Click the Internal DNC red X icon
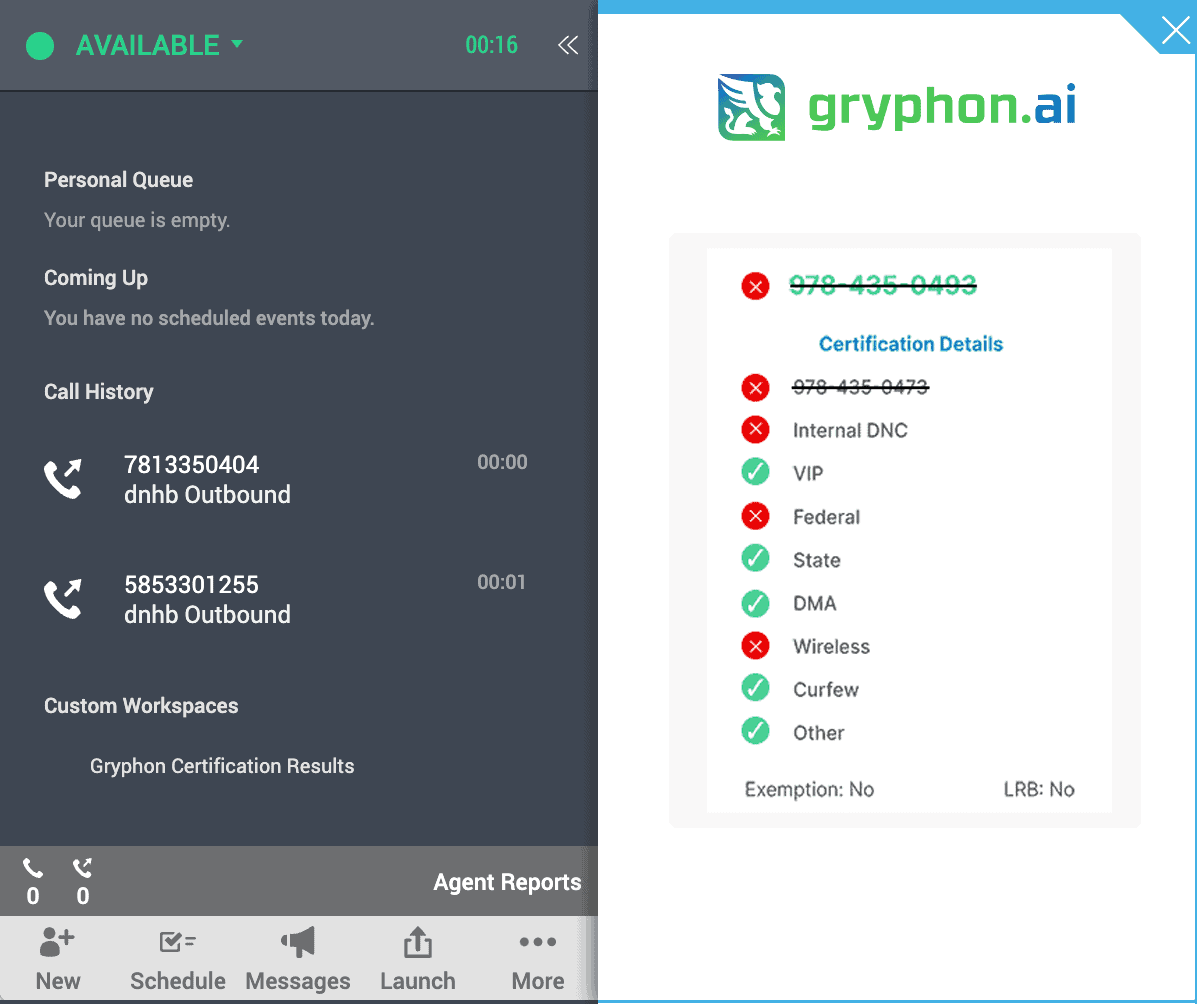 (x=755, y=429)
